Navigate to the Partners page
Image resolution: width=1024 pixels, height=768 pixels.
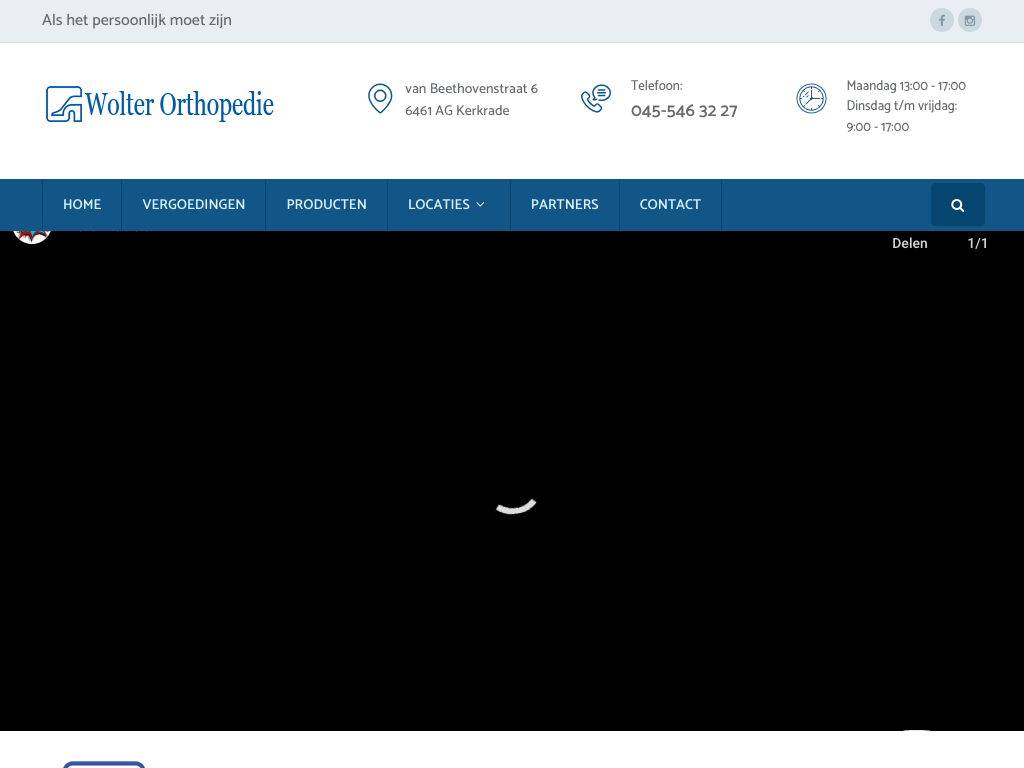564,205
